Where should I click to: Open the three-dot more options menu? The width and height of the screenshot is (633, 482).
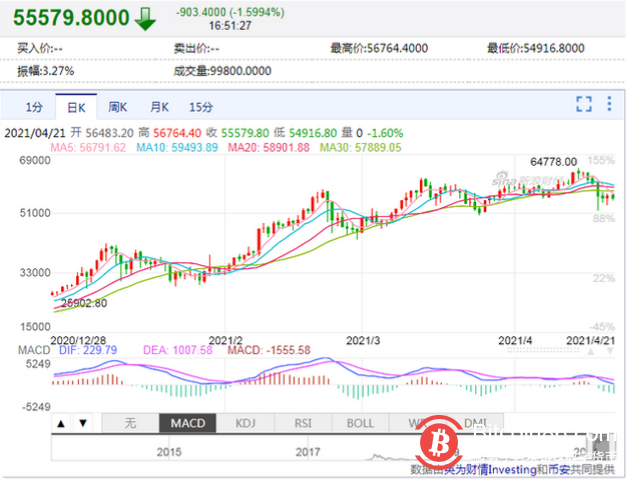click(609, 104)
